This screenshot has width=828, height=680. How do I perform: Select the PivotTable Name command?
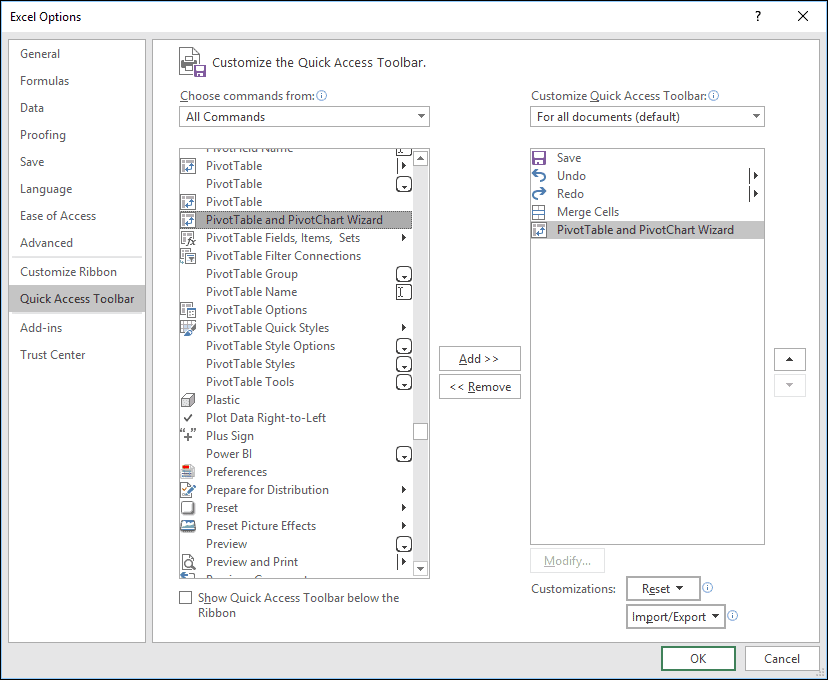click(x=295, y=292)
